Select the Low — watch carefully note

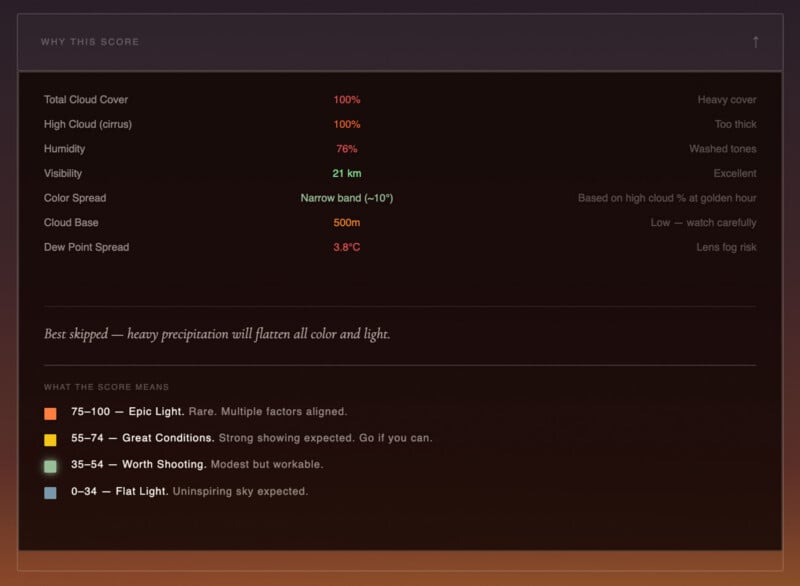tap(703, 223)
